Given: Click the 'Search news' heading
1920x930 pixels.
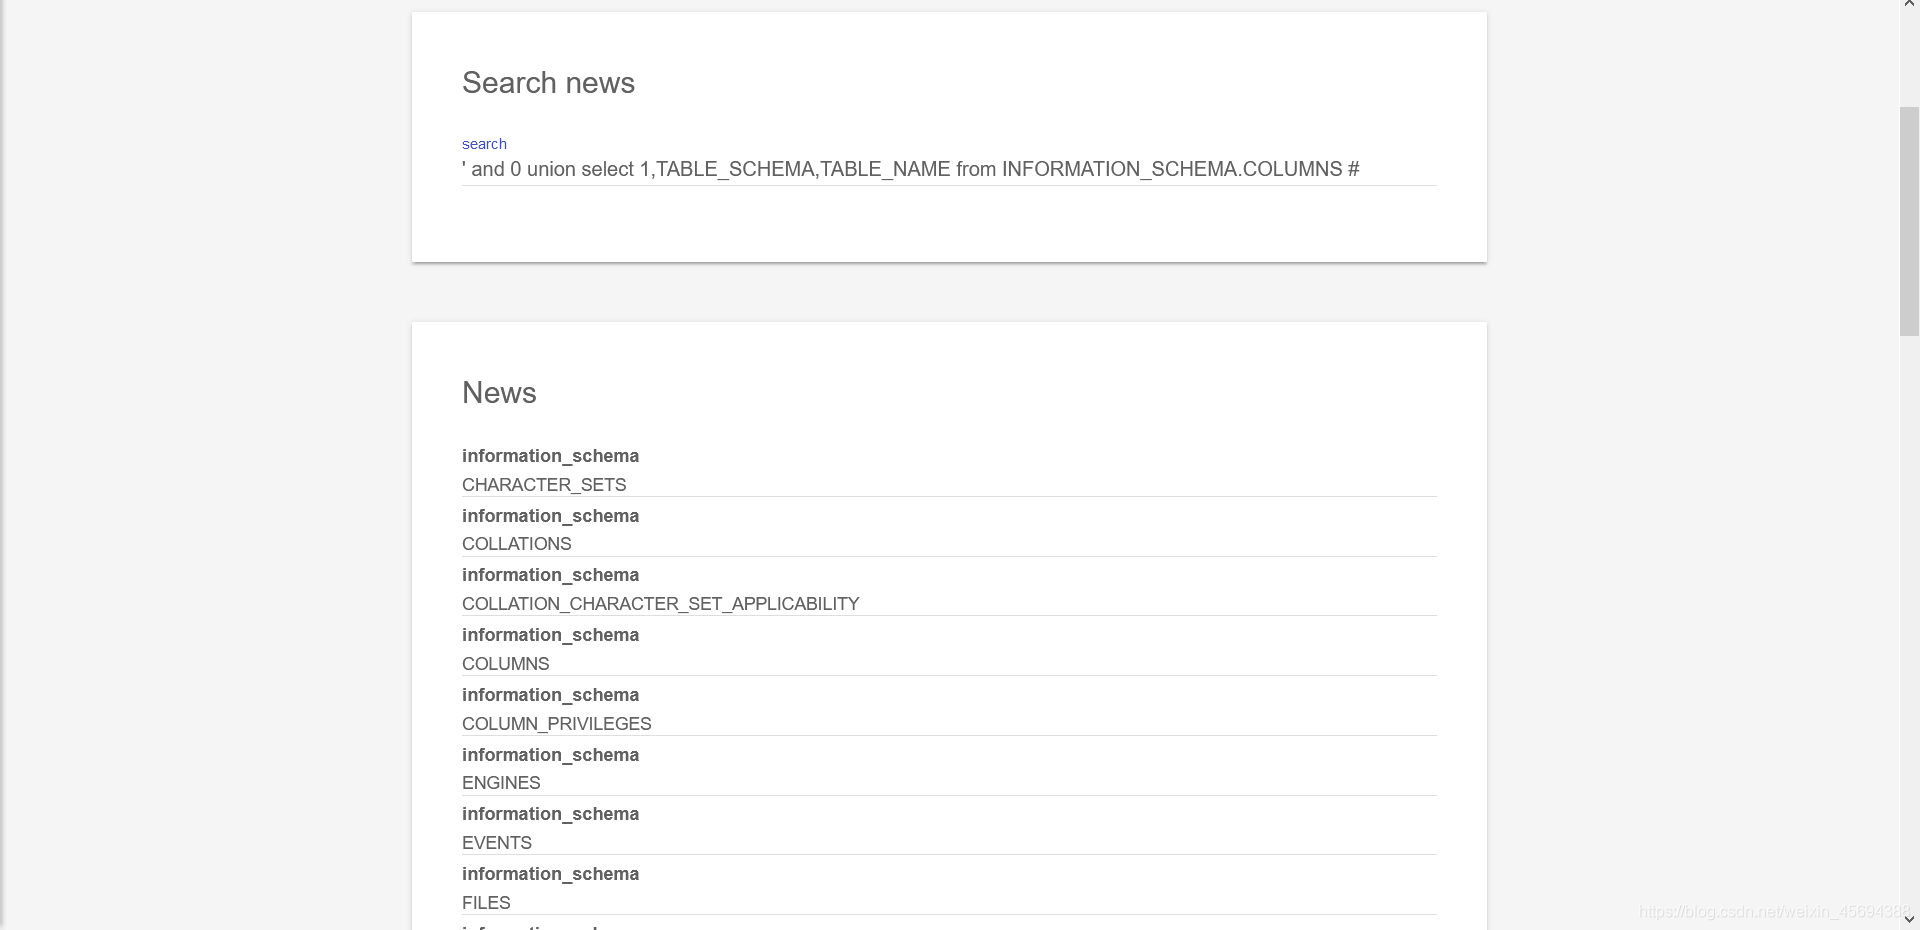Looking at the screenshot, I should coord(548,83).
